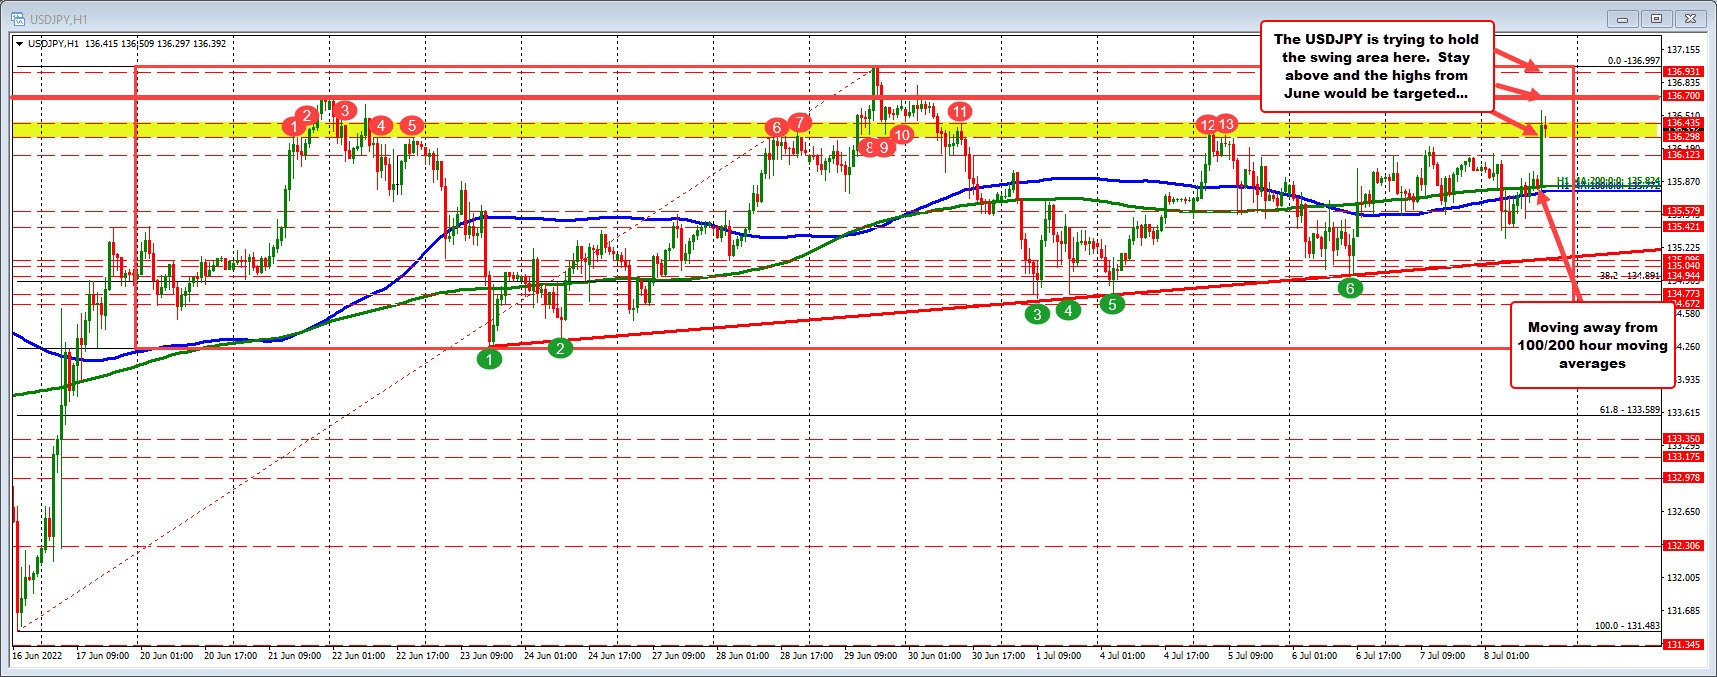
Task: Click the red circle marker numbered 3
Action: (344, 110)
